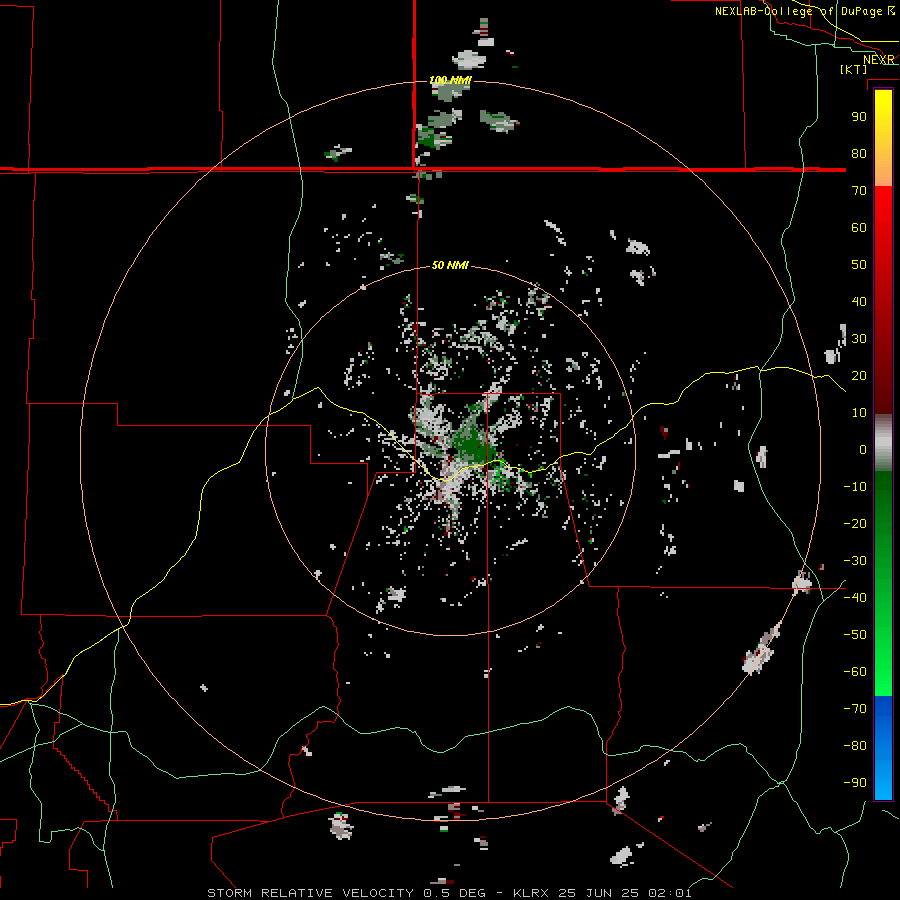Click the -20 value on the velocity scale
900x900 pixels.
tap(855, 523)
